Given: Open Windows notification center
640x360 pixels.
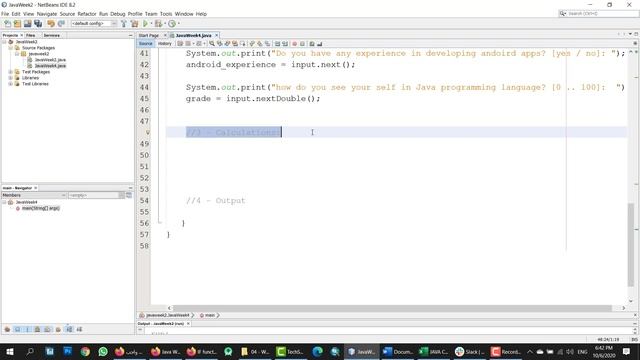Looking at the screenshot, I should pyautogui.click(x=627, y=351).
